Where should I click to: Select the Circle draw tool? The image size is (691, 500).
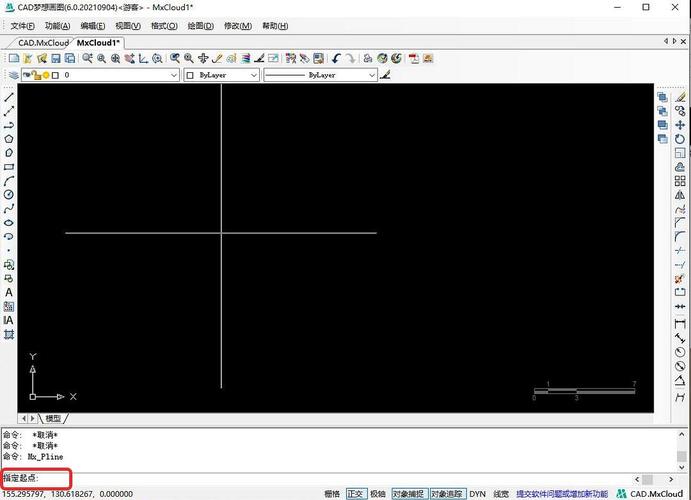click(9, 195)
